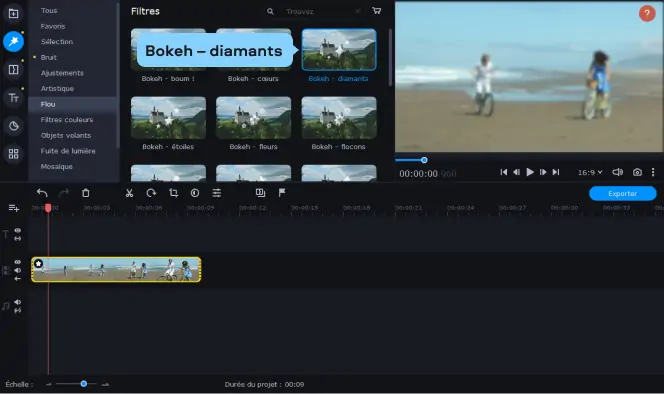Open the player three-dot options menu
This screenshot has height=394, width=664.
coord(653,172)
